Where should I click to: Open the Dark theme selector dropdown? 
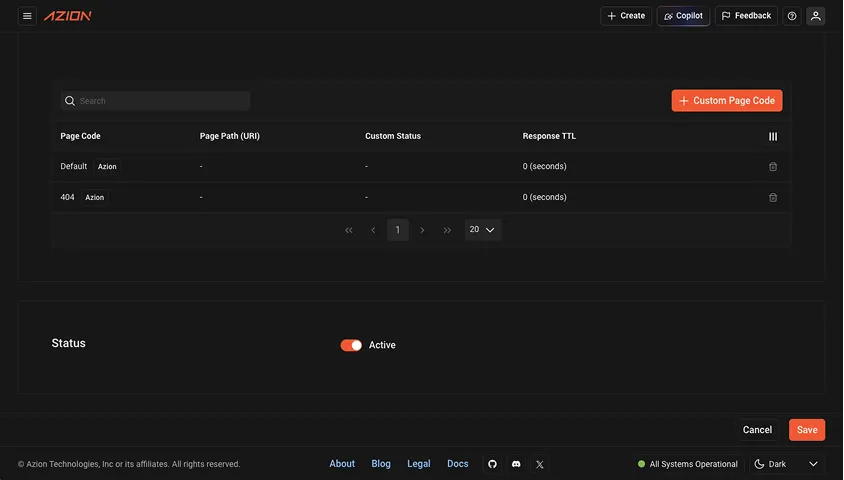click(786, 464)
